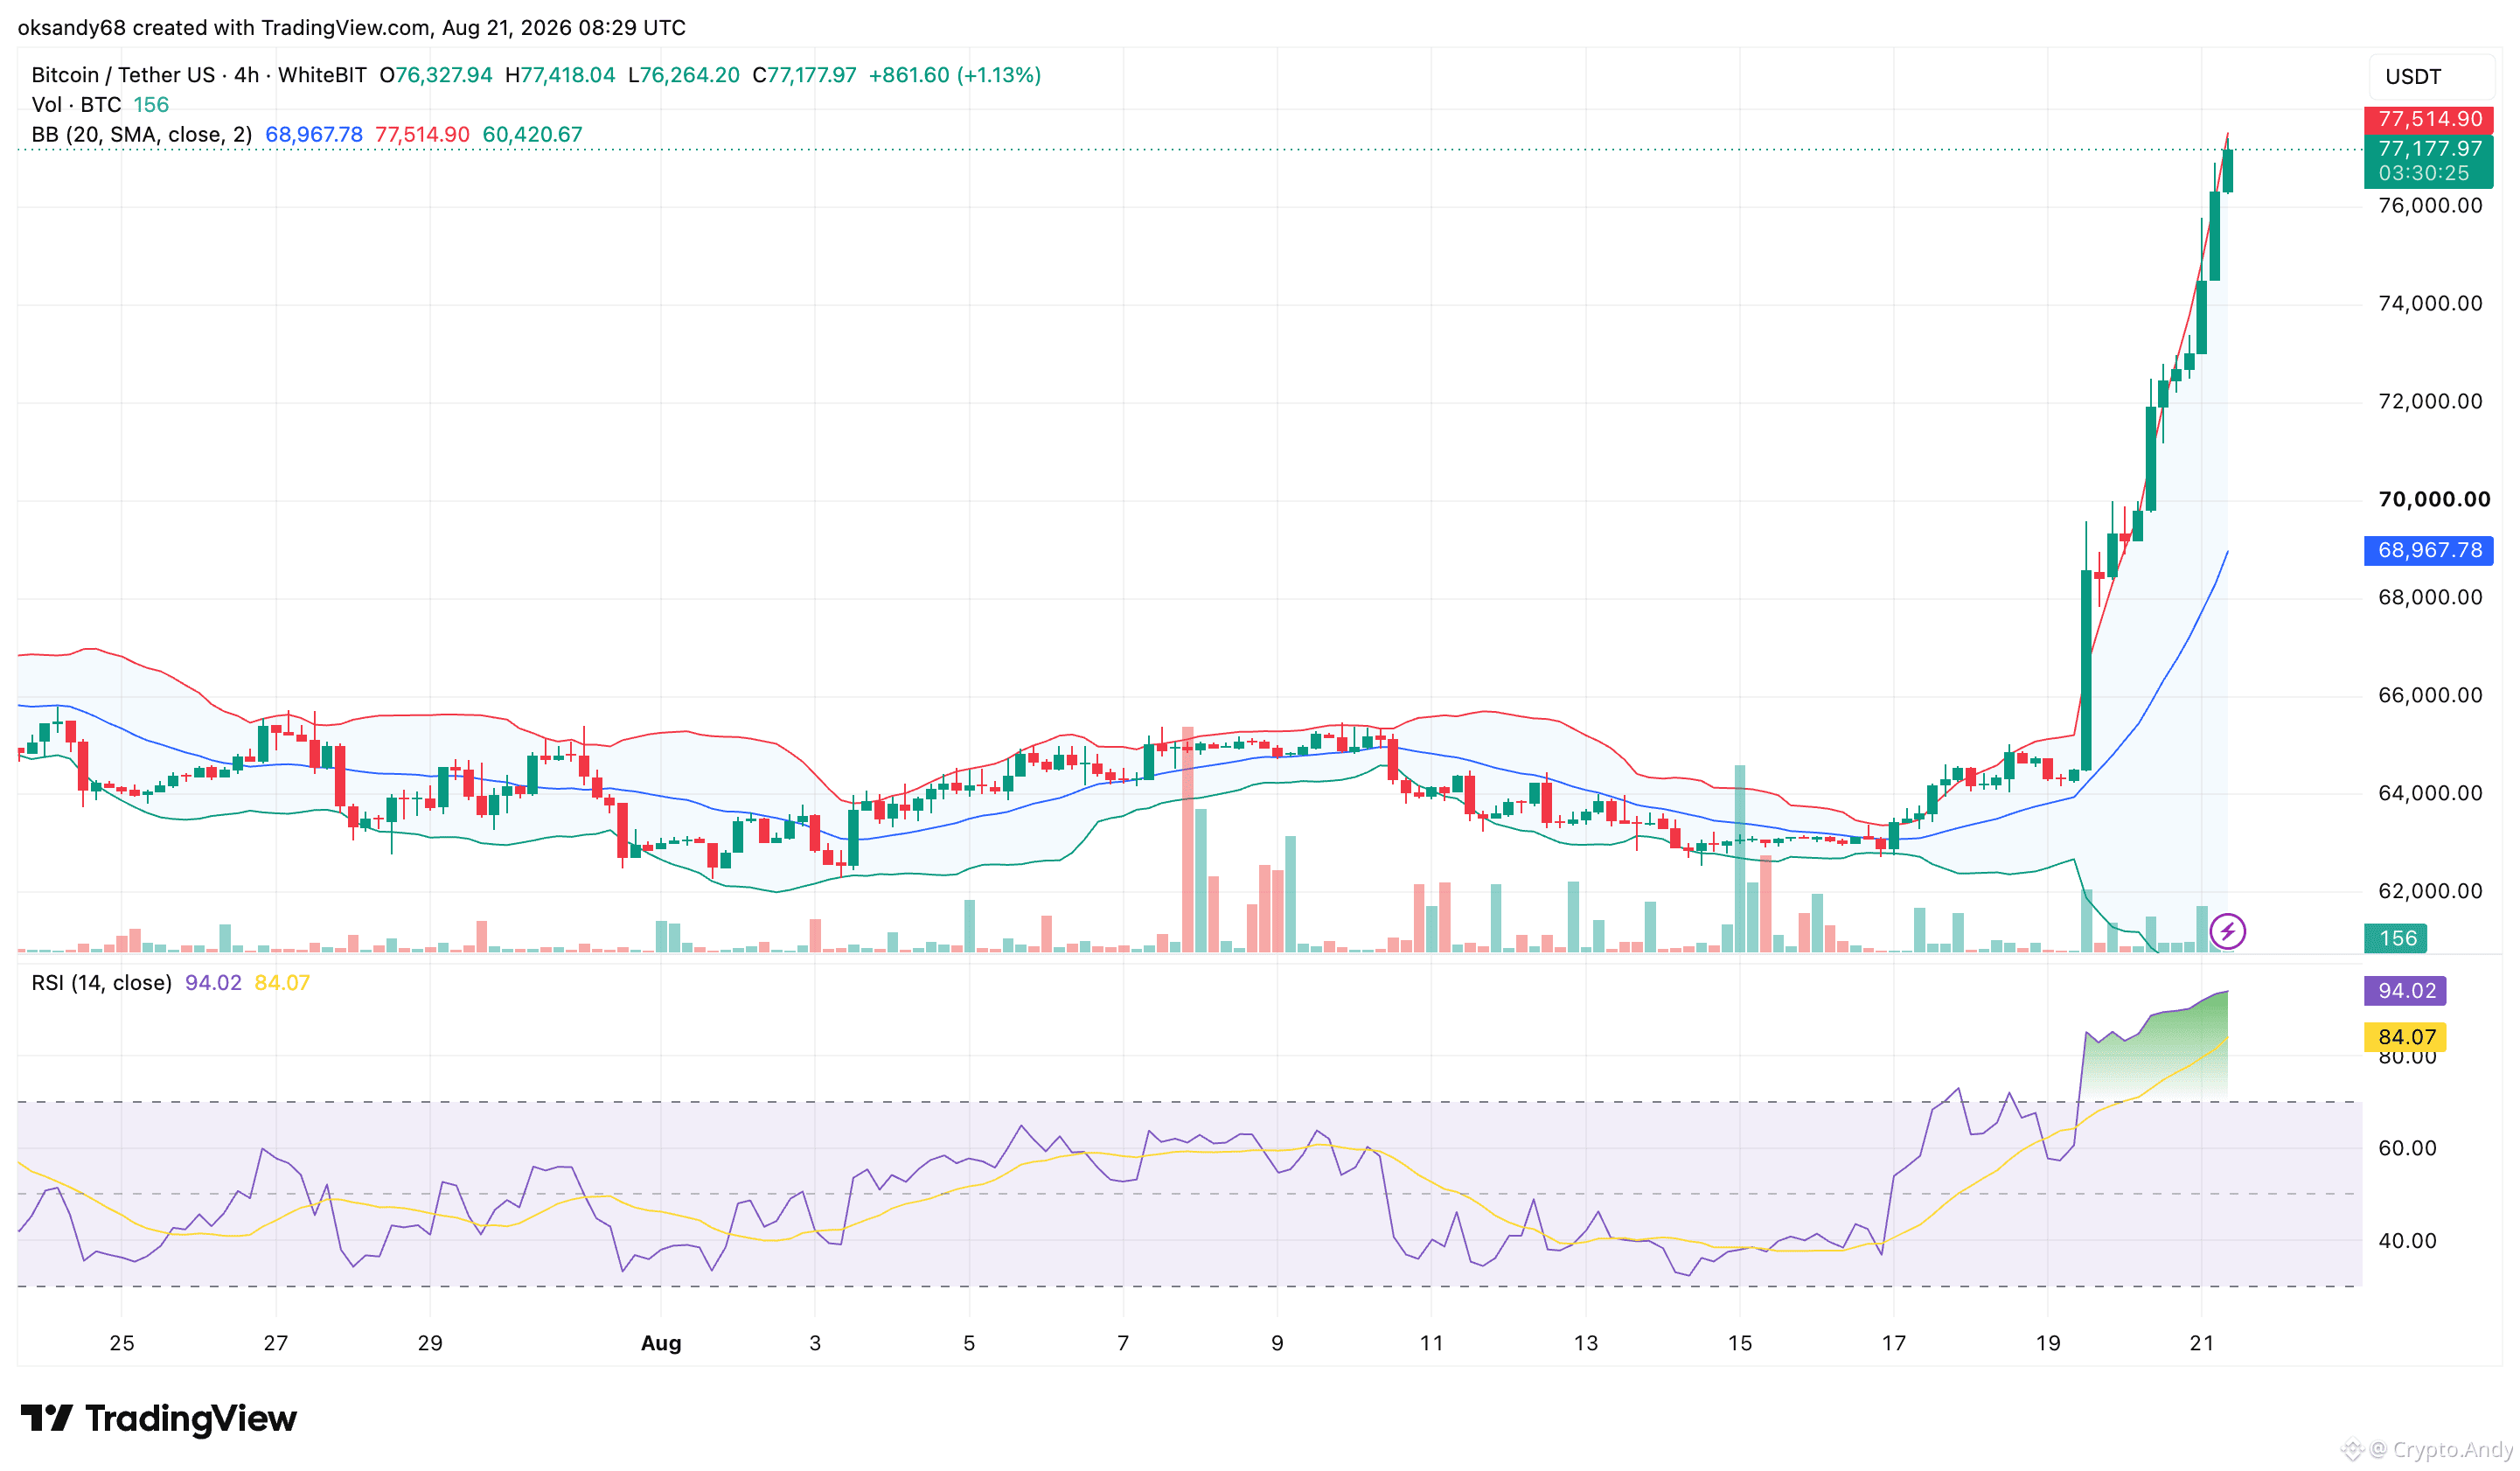The width and height of the screenshot is (2520, 1471).
Task: Click the Aug month label on the time axis
Action: pyautogui.click(x=661, y=1343)
